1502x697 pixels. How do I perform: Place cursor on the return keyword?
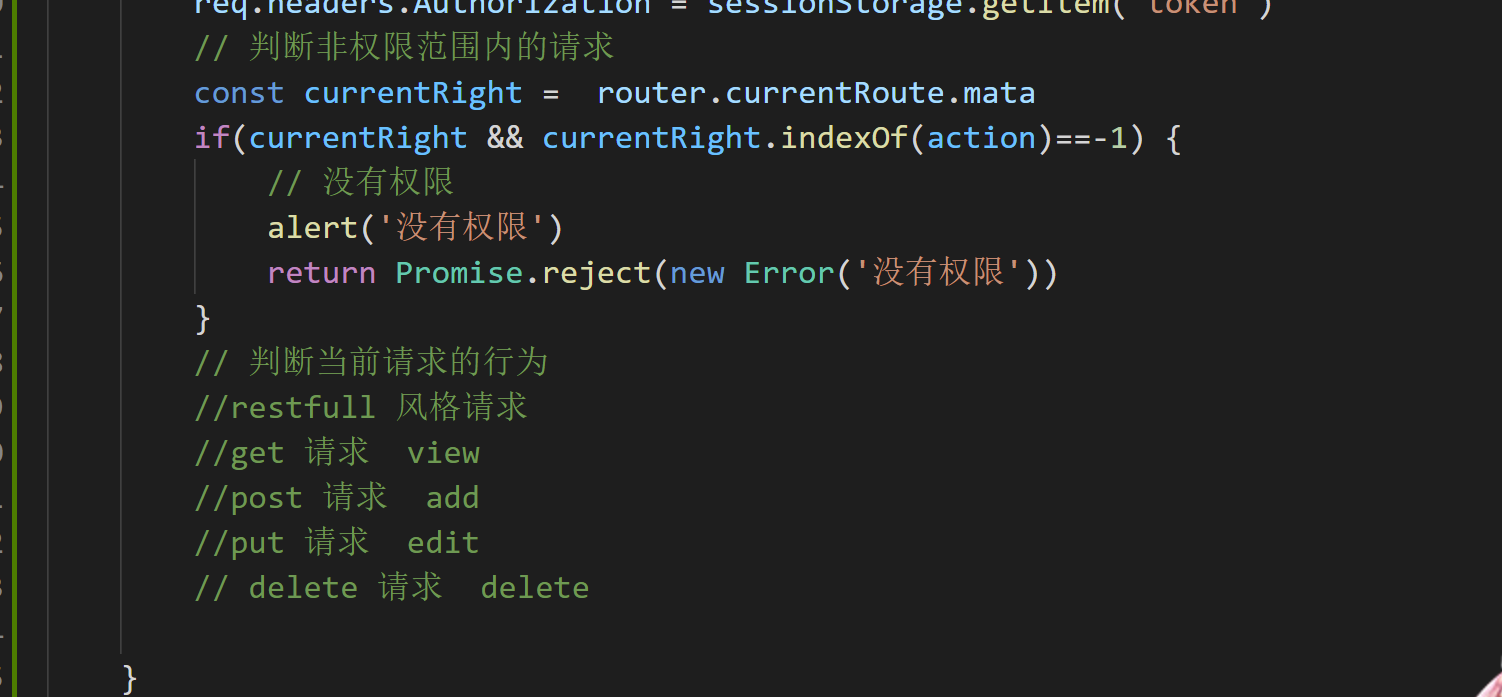(x=322, y=273)
